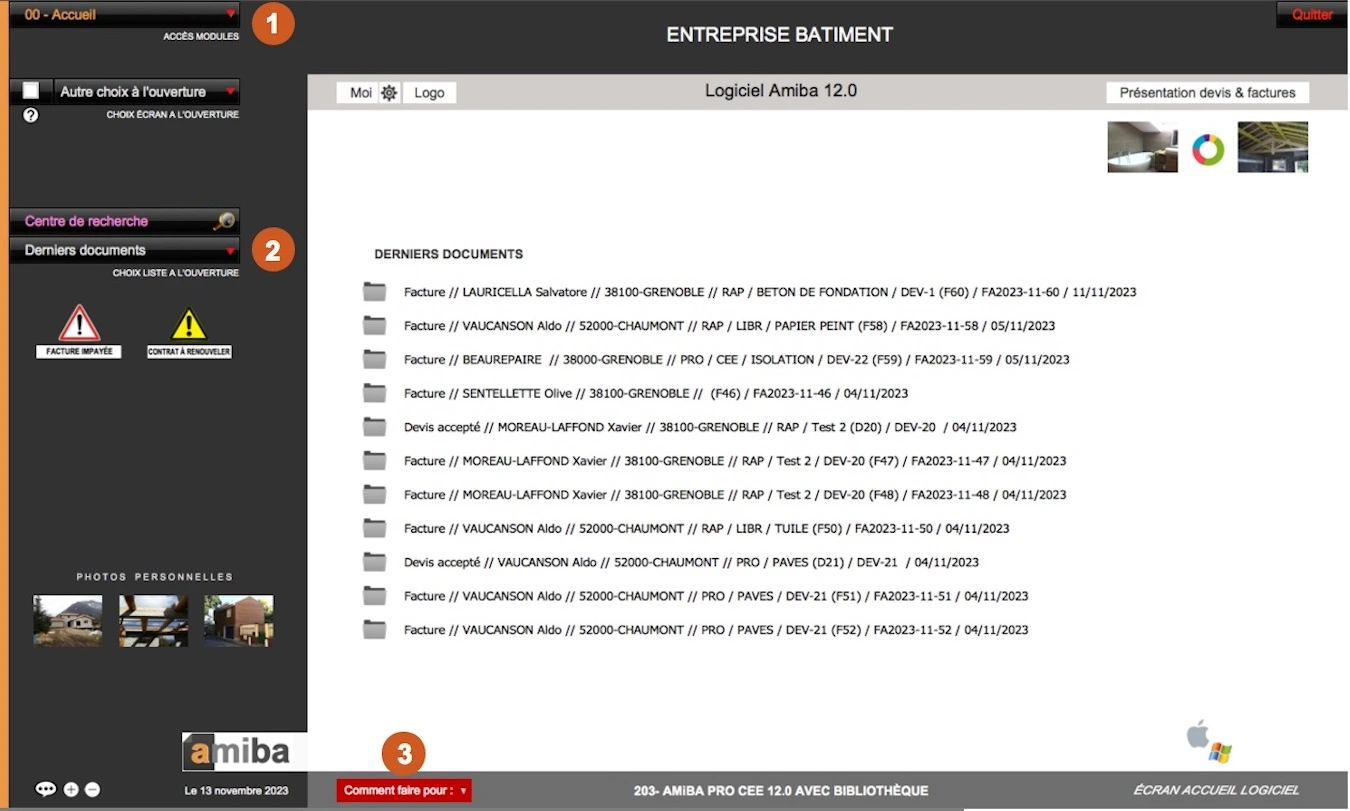Select VAUCANSON TUILE FA2023-11-50 row
This screenshot has width=1350, height=811.
[707, 529]
